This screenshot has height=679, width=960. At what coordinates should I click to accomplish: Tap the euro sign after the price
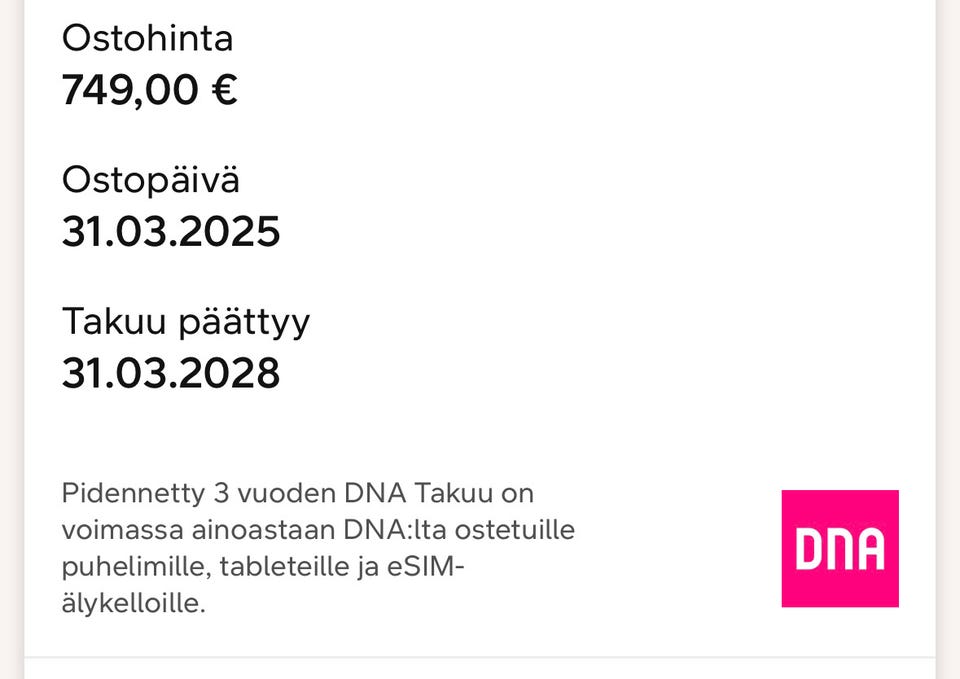[x=223, y=90]
